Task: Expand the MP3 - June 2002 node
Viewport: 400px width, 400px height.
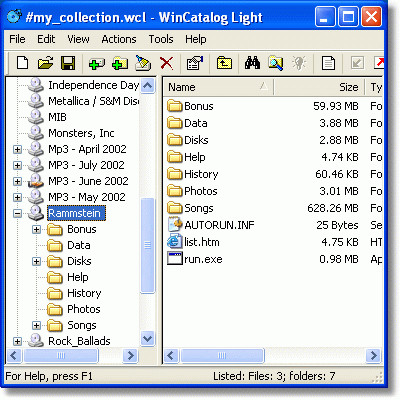Action: pyautogui.click(x=17, y=181)
